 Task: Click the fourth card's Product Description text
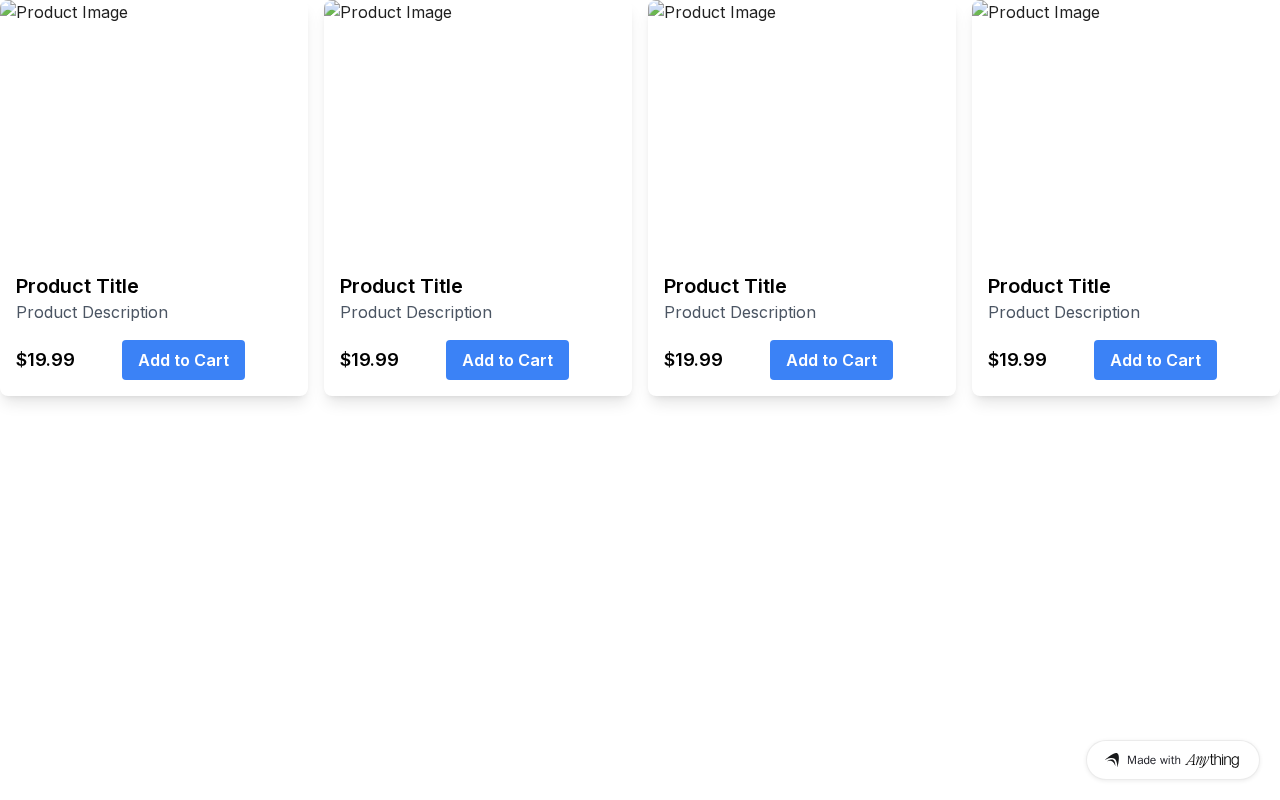pyautogui.click(x=1064, y=312)
